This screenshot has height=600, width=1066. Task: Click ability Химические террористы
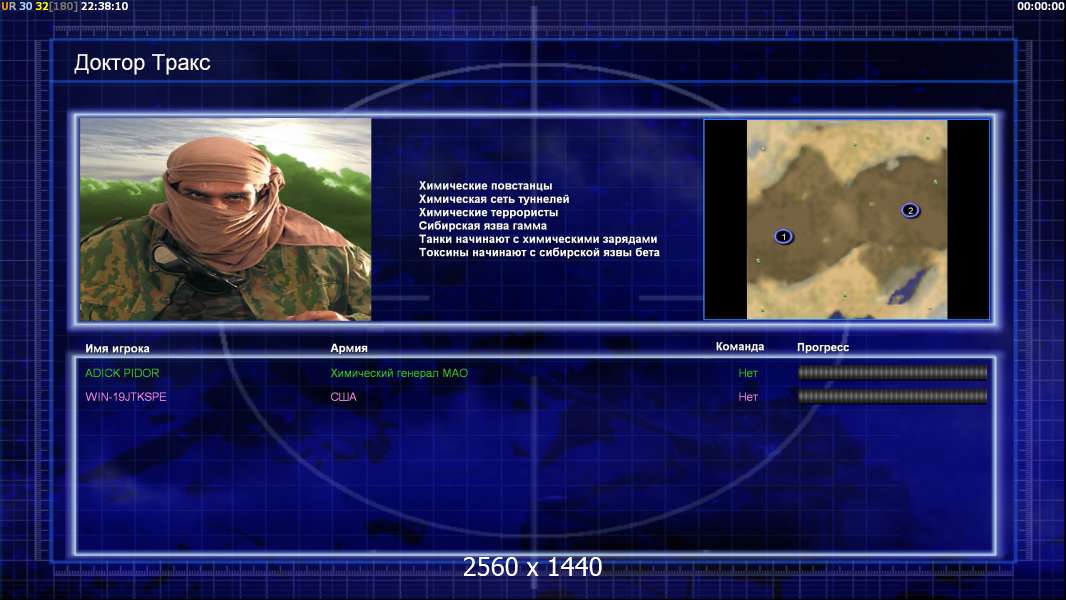point(488,212)
